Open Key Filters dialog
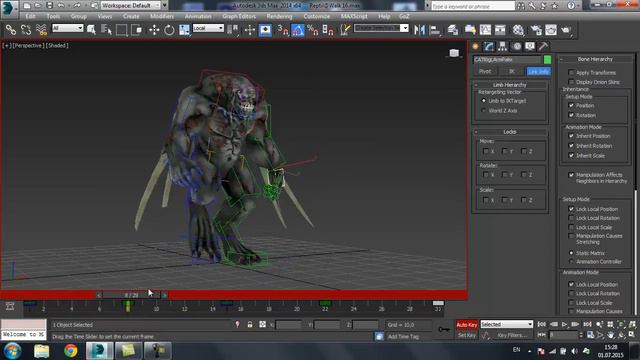The image size is (640, 360). [x=512, y=335]
